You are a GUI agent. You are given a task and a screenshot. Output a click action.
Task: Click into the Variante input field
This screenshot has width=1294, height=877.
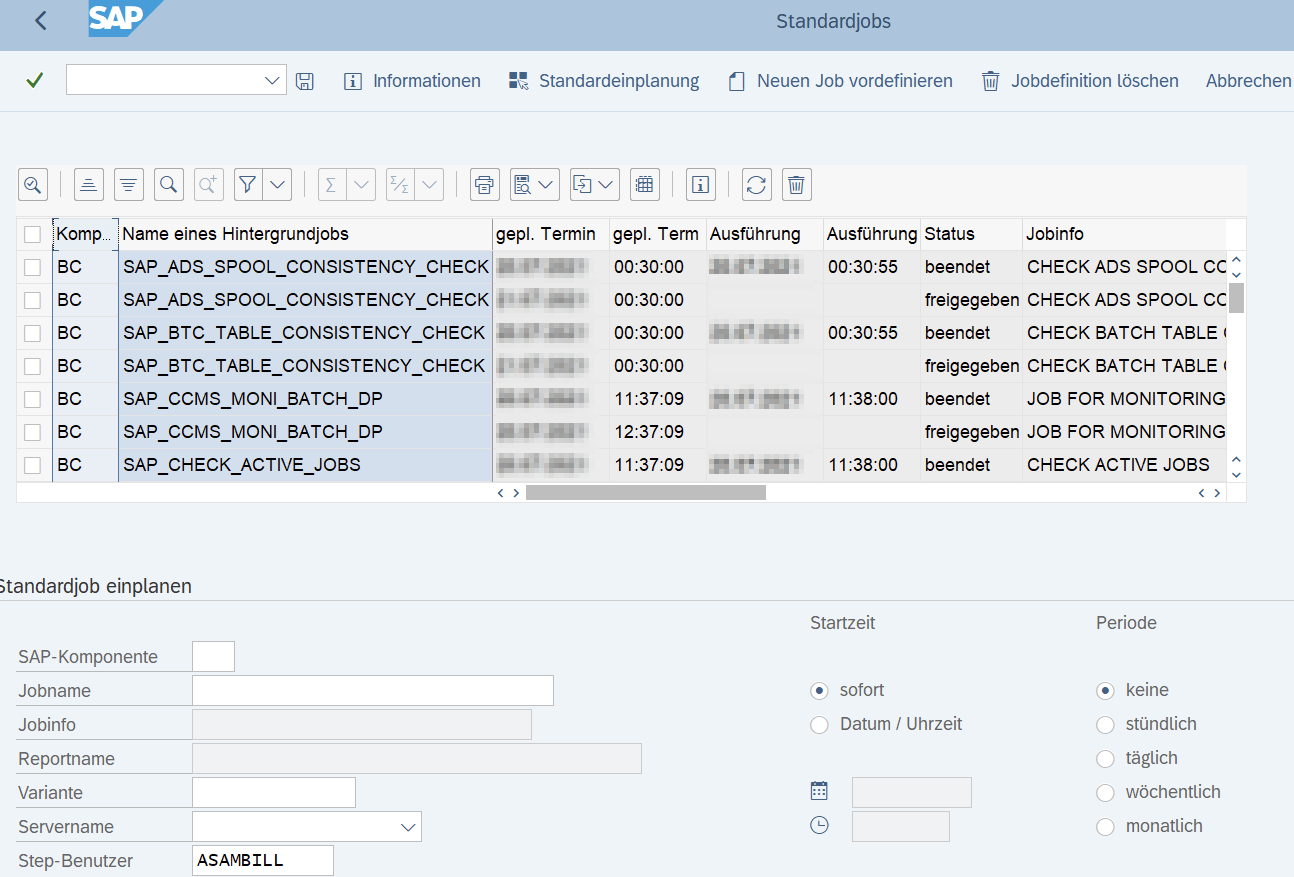[x=274, y=792]
